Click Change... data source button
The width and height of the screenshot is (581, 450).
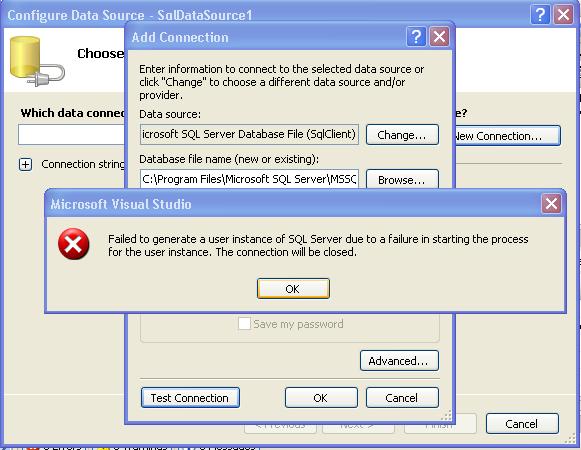402,135
